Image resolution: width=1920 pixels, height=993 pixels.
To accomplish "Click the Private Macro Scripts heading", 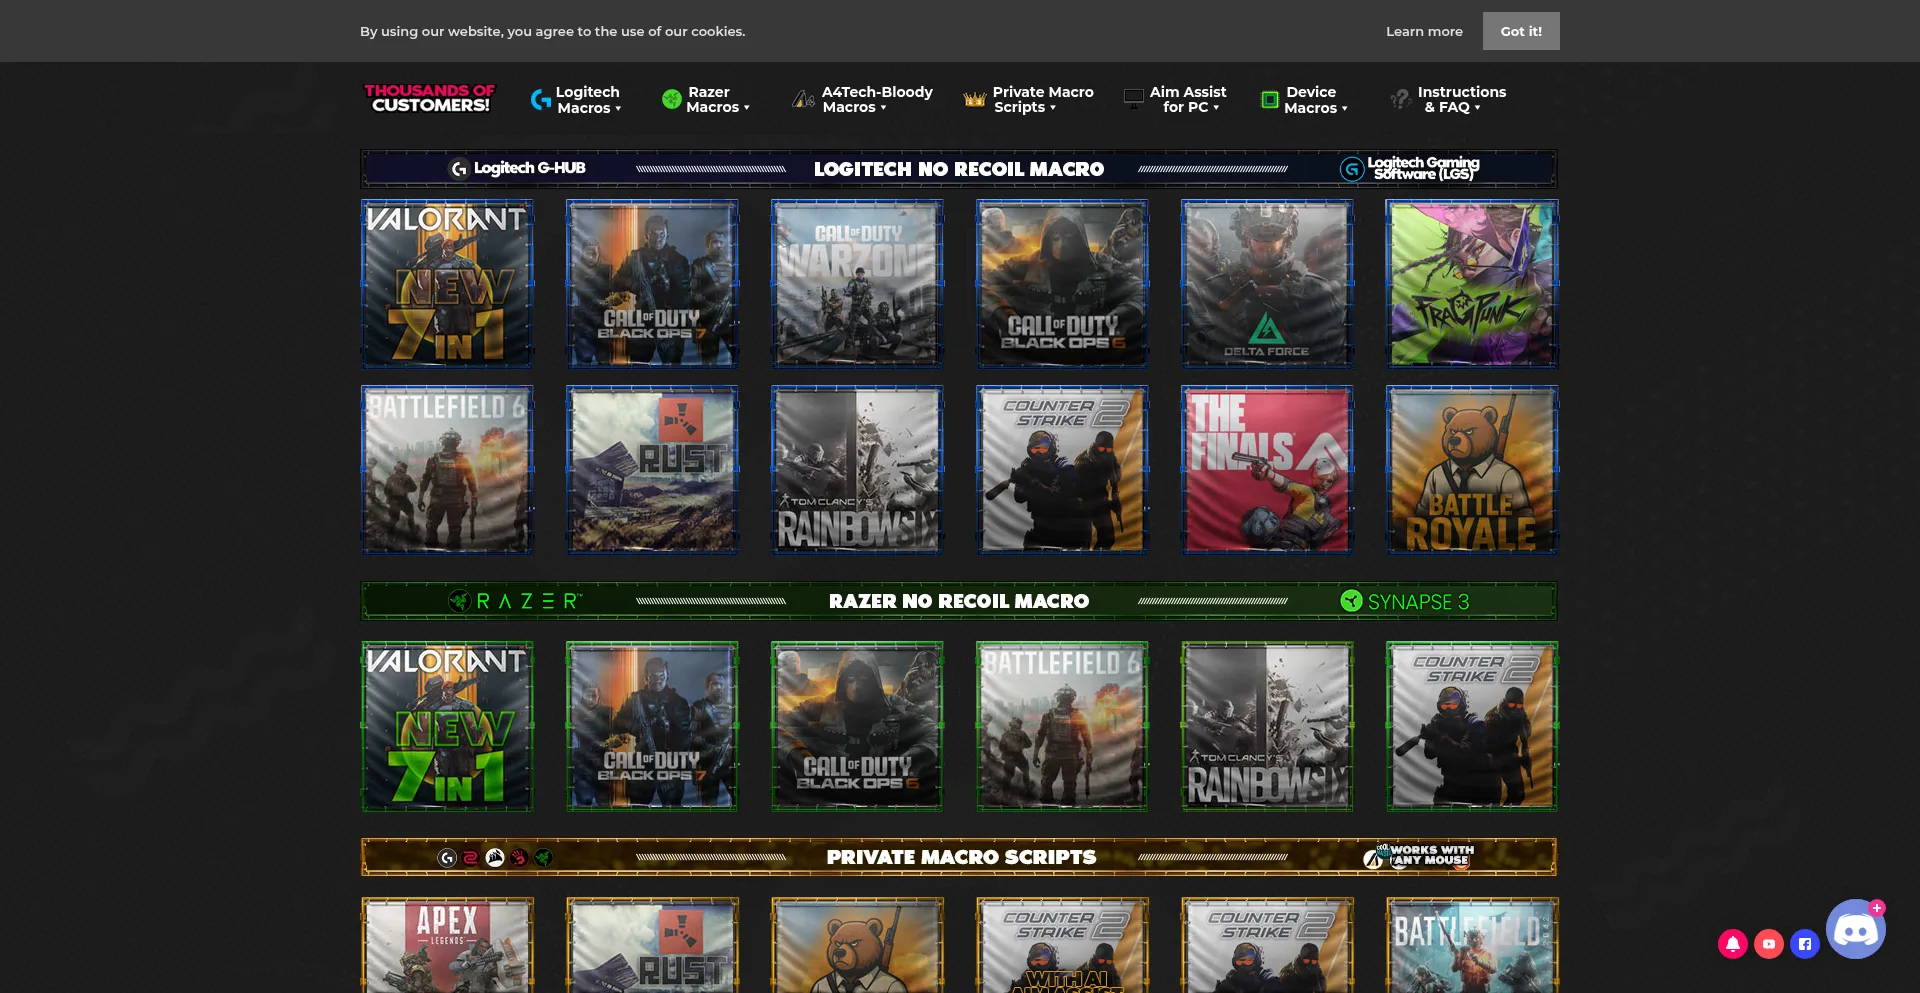I will [x=961, y=857].
